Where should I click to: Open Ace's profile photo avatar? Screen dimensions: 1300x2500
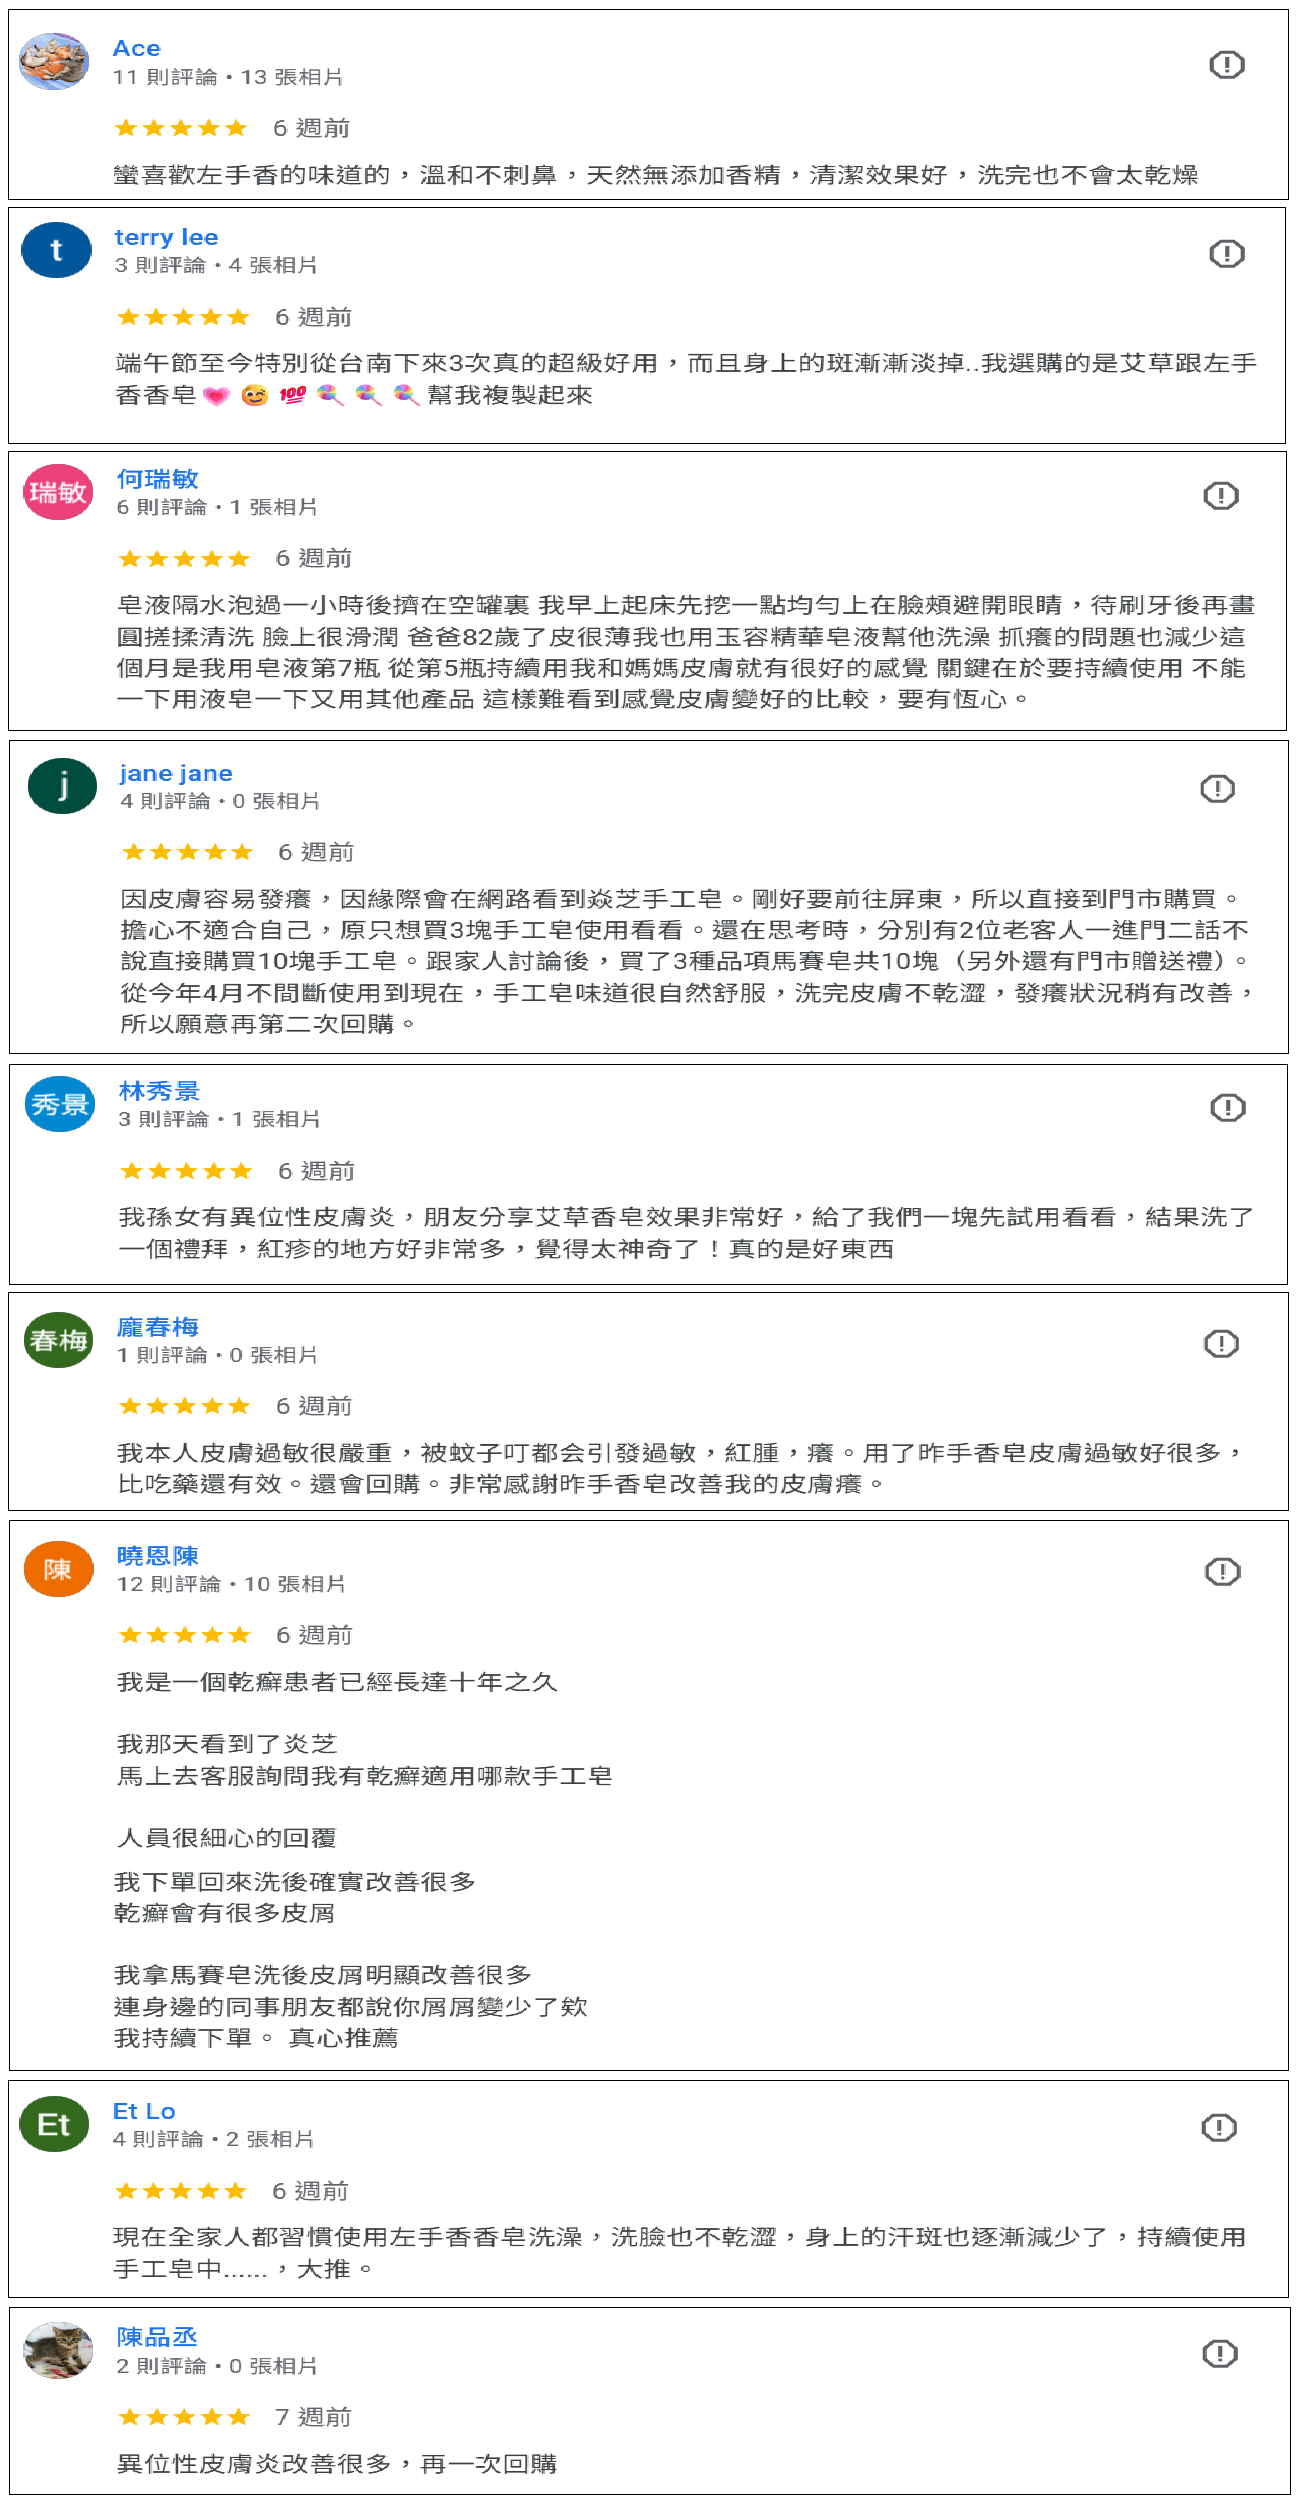[x=55, y=61]
